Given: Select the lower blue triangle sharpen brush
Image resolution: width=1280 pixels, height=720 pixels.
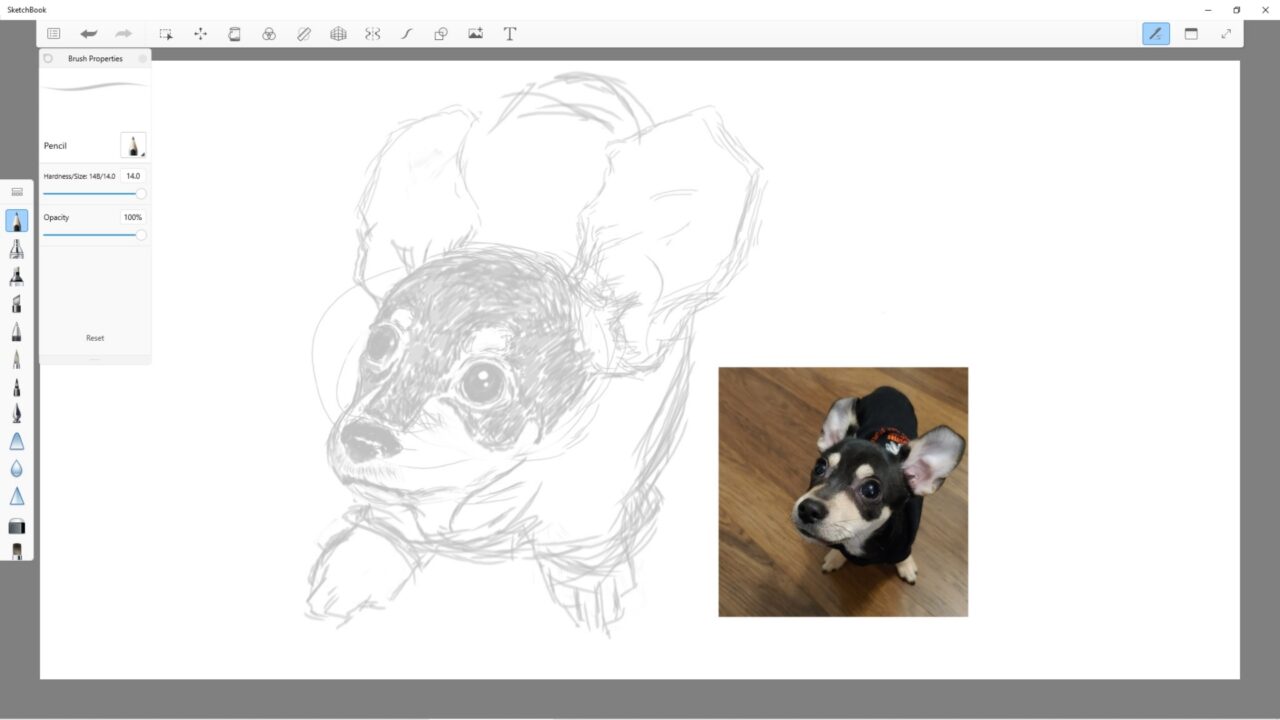Looking at the screenshot, I should (17, 496).
